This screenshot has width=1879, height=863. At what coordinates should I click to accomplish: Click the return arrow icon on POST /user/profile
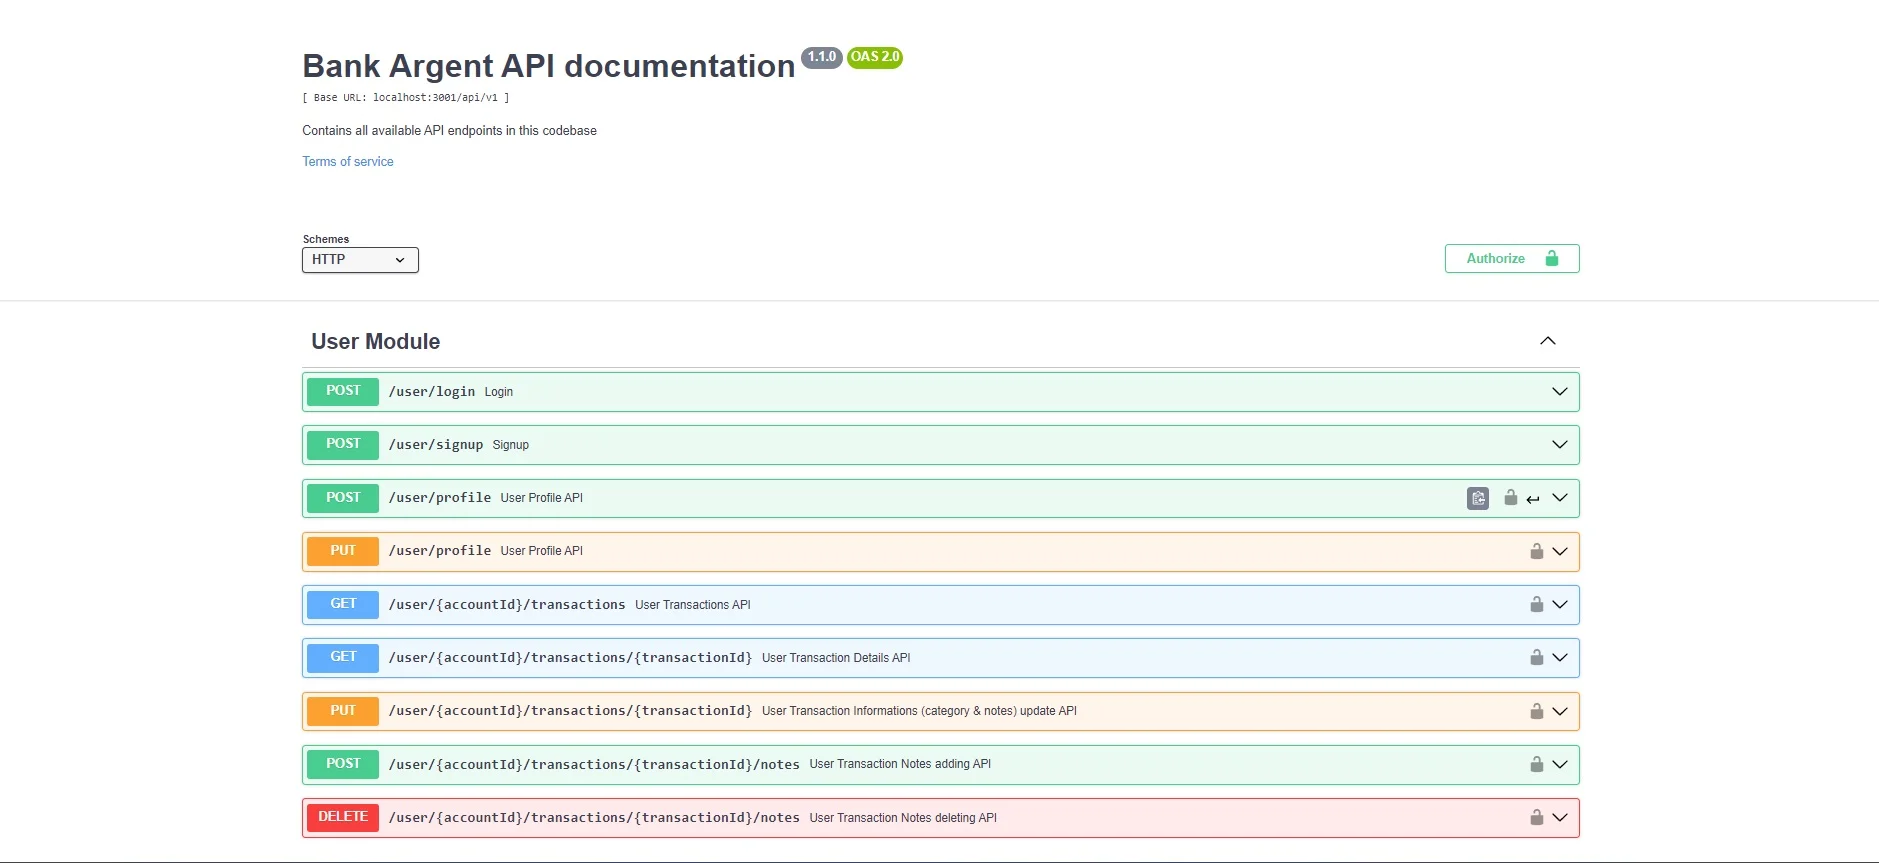(x=1533, y=499)
